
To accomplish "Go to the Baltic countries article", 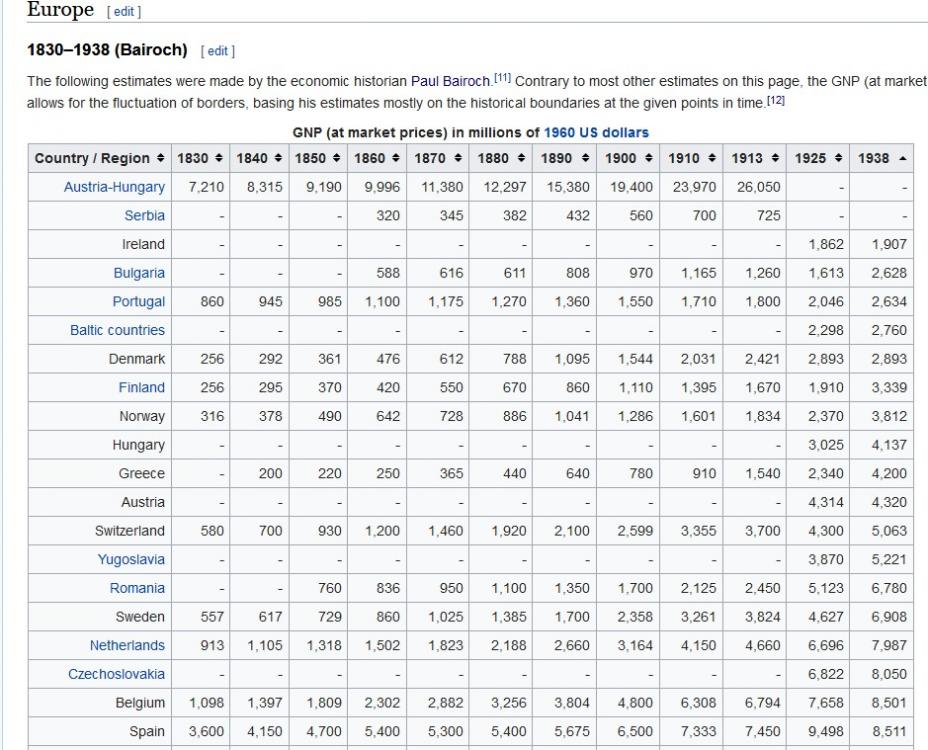I will click(x=118, y=330).
